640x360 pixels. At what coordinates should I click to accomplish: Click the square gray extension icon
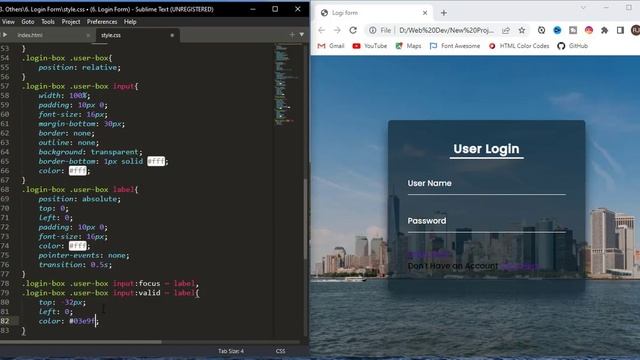point(573,30)
